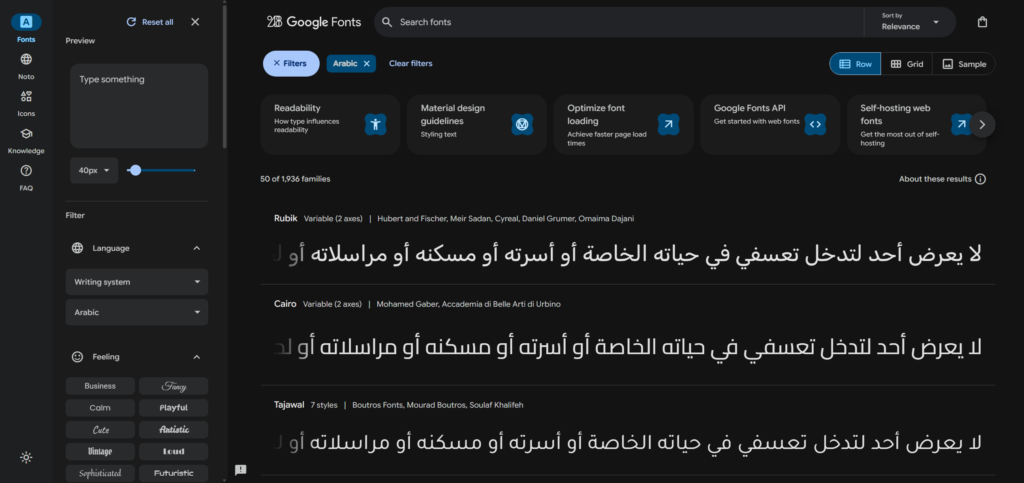Click the Language globe icon
Image resolution: width=1024 pixels, height=483 pixels.
coord(77,248)
